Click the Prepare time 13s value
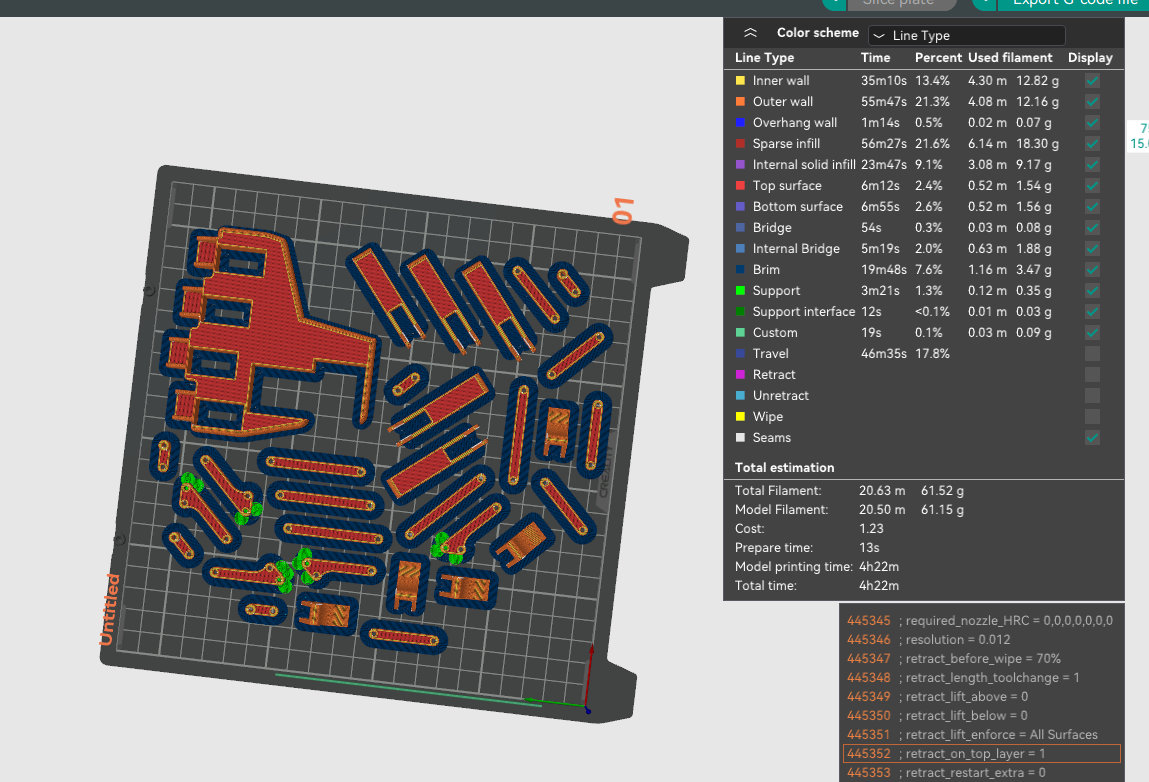Image resolution: width=1149 pixels, height=782 pixels. [x=869, y=548]
